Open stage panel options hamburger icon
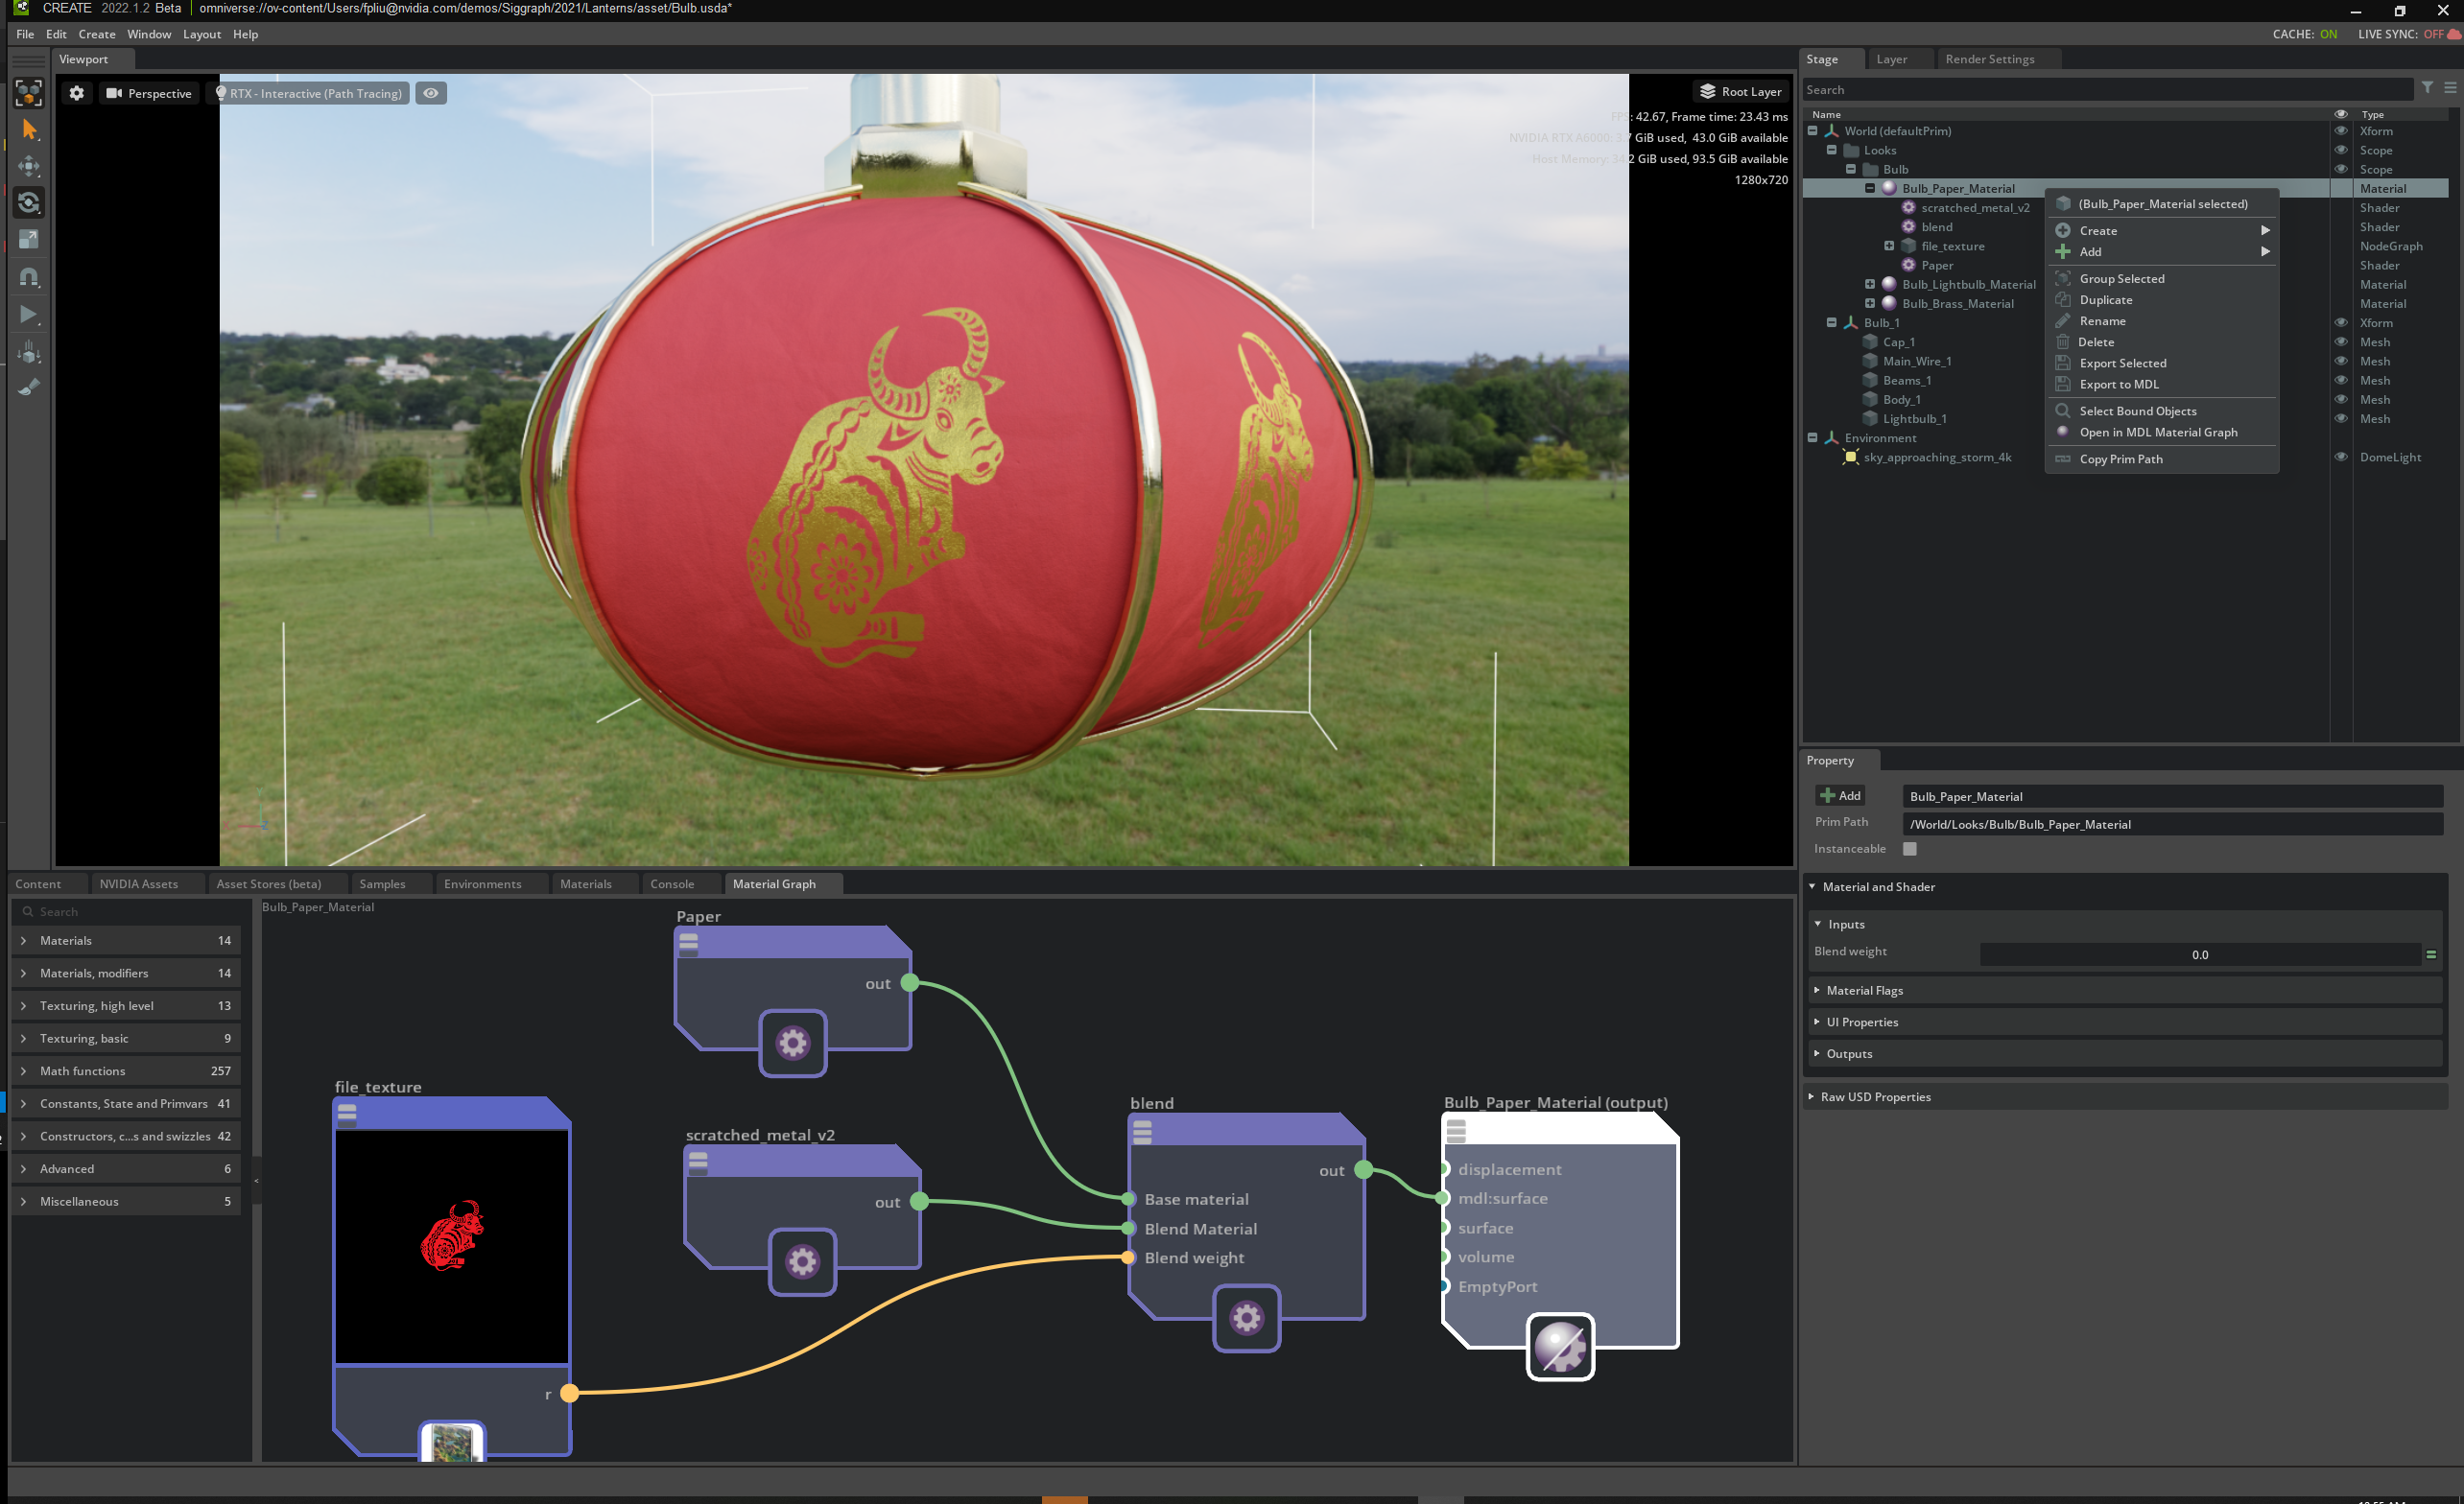The height and width of the screenshot is (1504, 2464). click(2450, 88)
